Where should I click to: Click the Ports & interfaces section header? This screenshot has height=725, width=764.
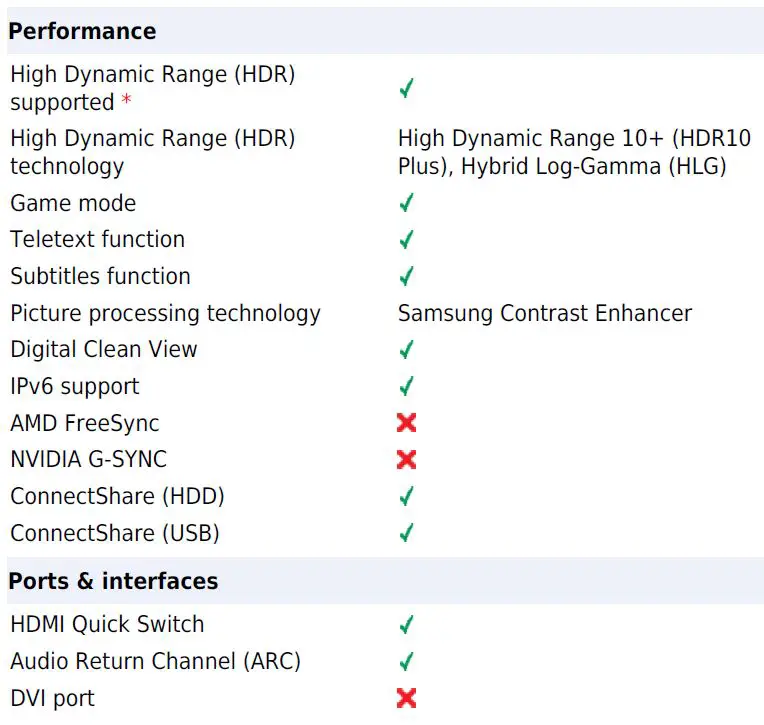coord(113,581)
